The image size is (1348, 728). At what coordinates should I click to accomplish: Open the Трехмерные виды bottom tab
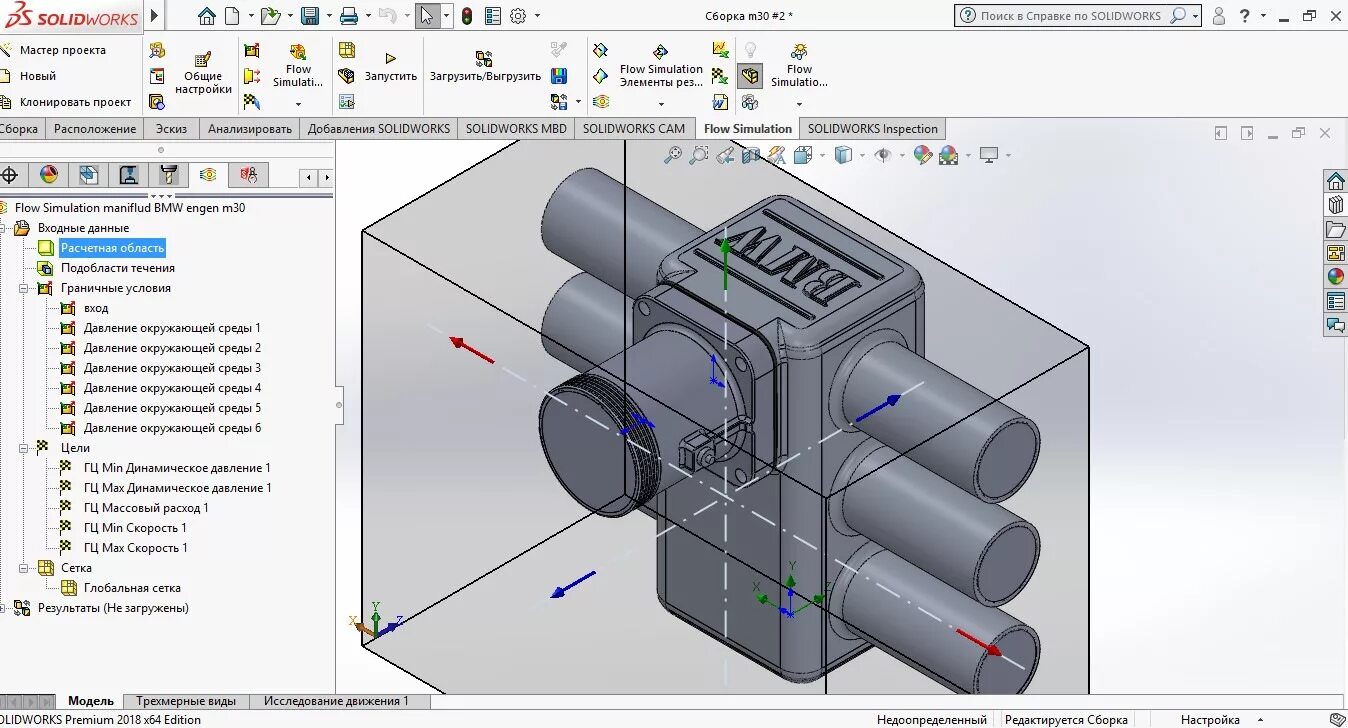(186, 701)
